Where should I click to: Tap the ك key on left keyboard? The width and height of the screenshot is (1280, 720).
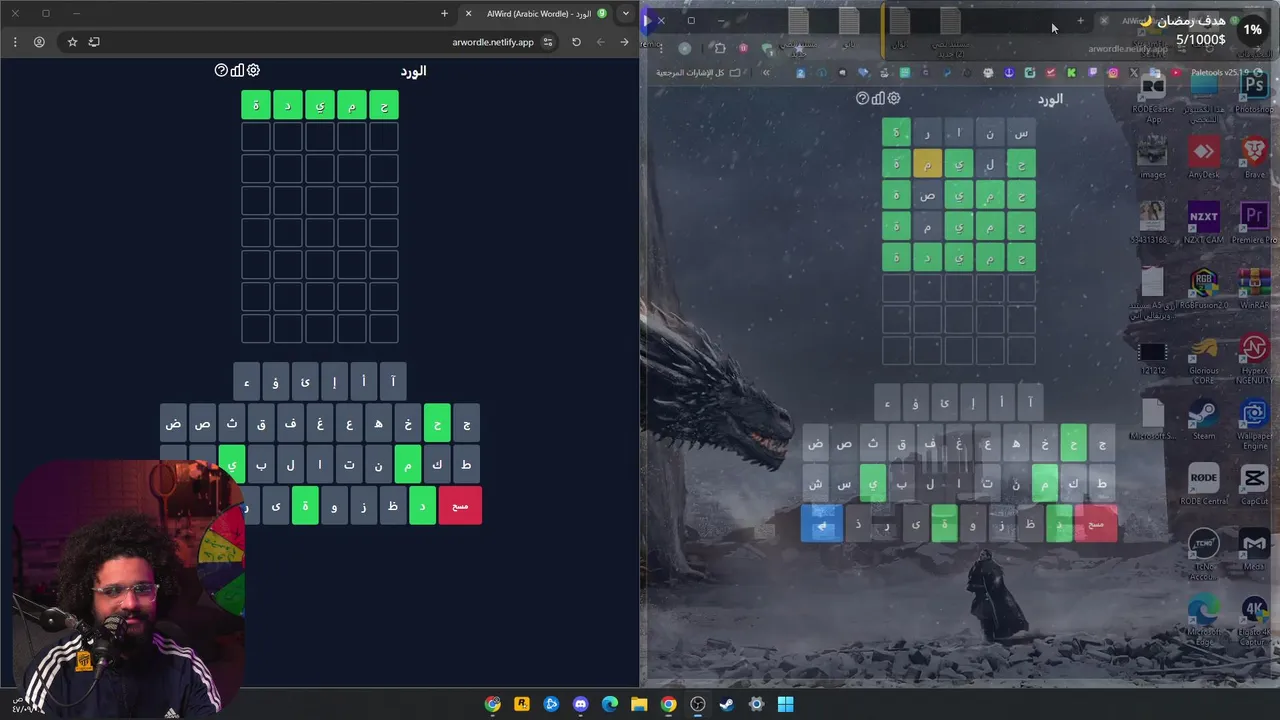tap(437, 465)
